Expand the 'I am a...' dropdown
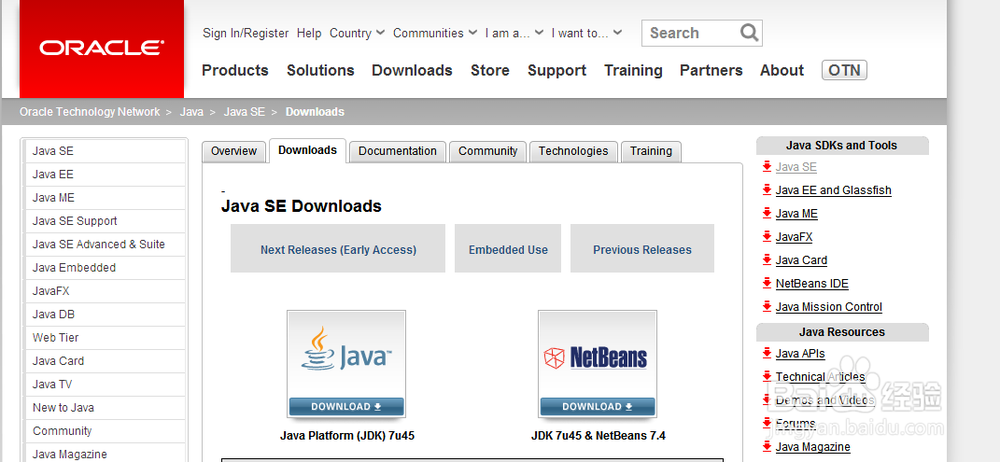The image size is (1000, 462). tap(514, 33)
